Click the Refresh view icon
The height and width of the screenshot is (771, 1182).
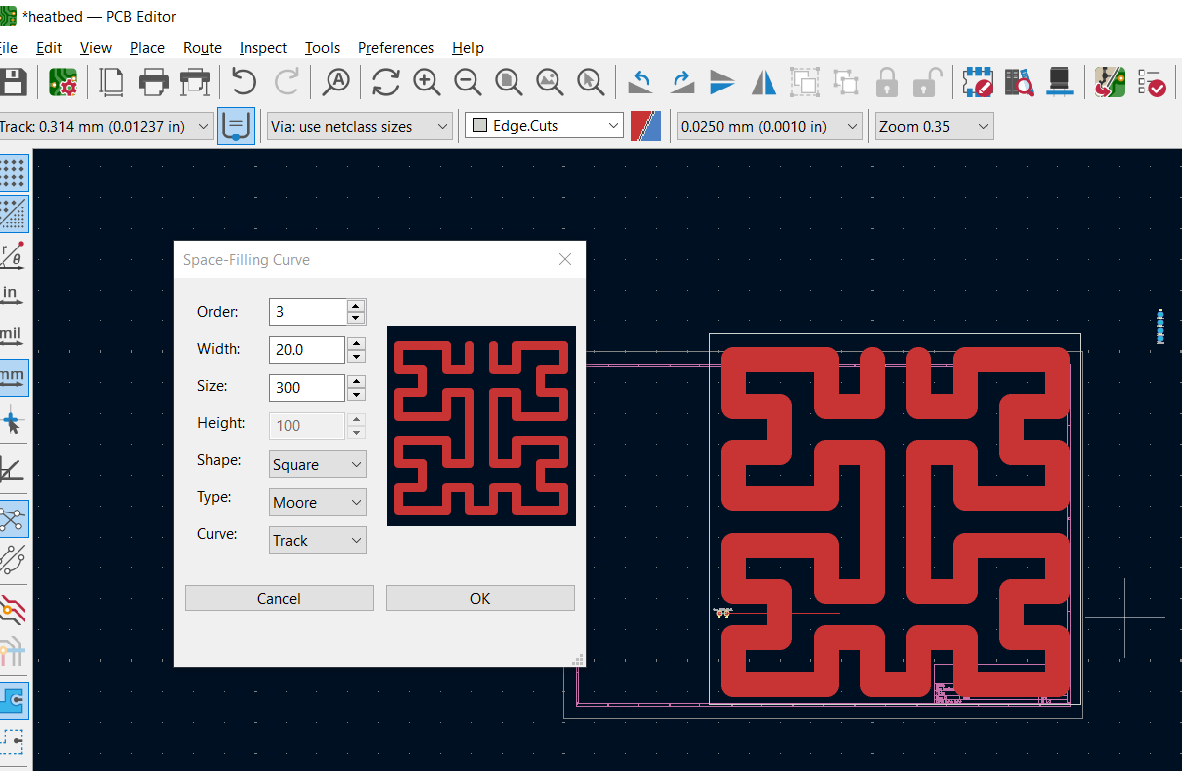click(386, 82)
